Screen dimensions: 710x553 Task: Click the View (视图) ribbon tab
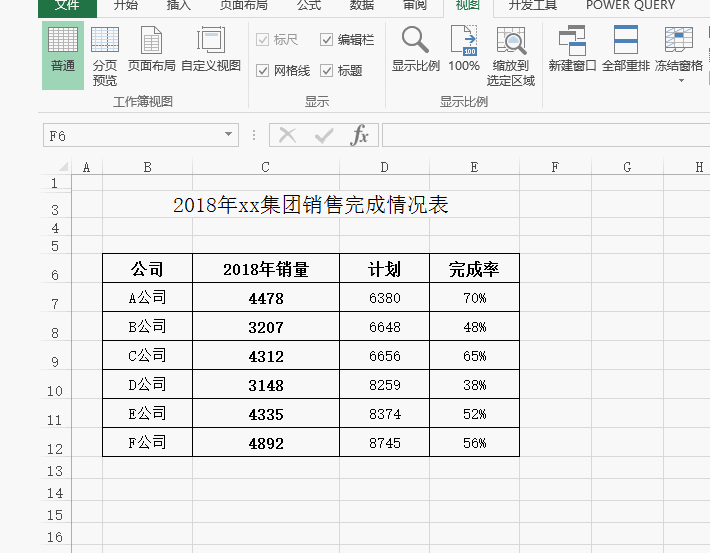pyautogui.click(x=468, y=5)
